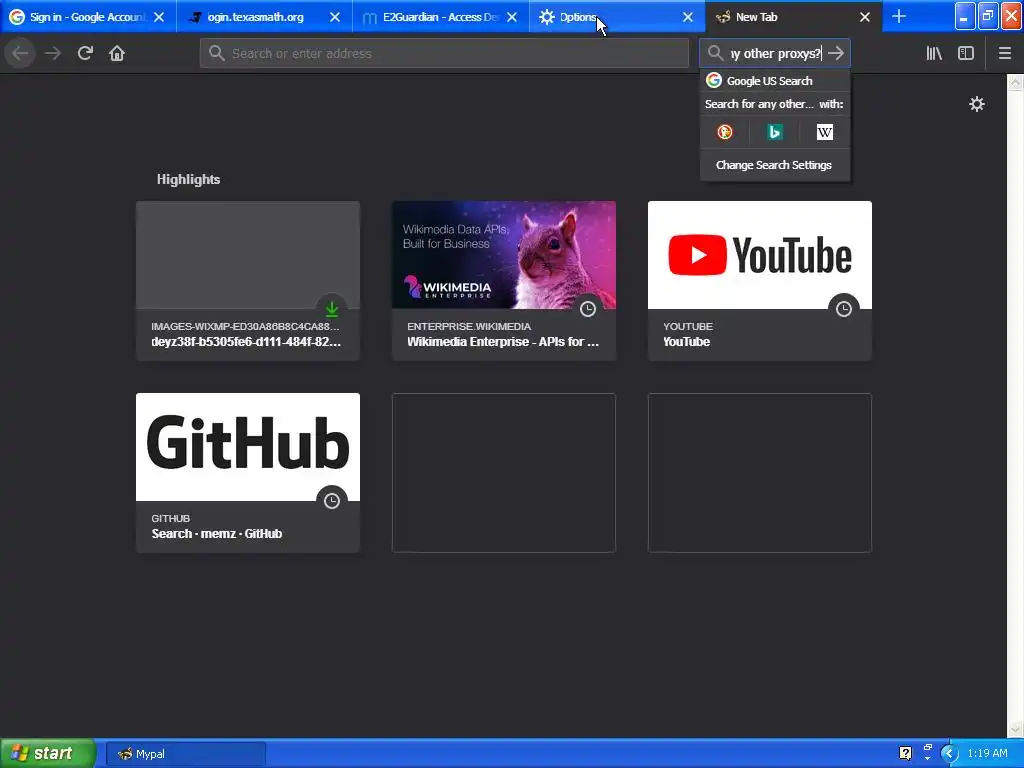Click the 'Search · memz · GitHub' title
The height and width of the screenshot is (768, 1024).
tap(217, 534)
